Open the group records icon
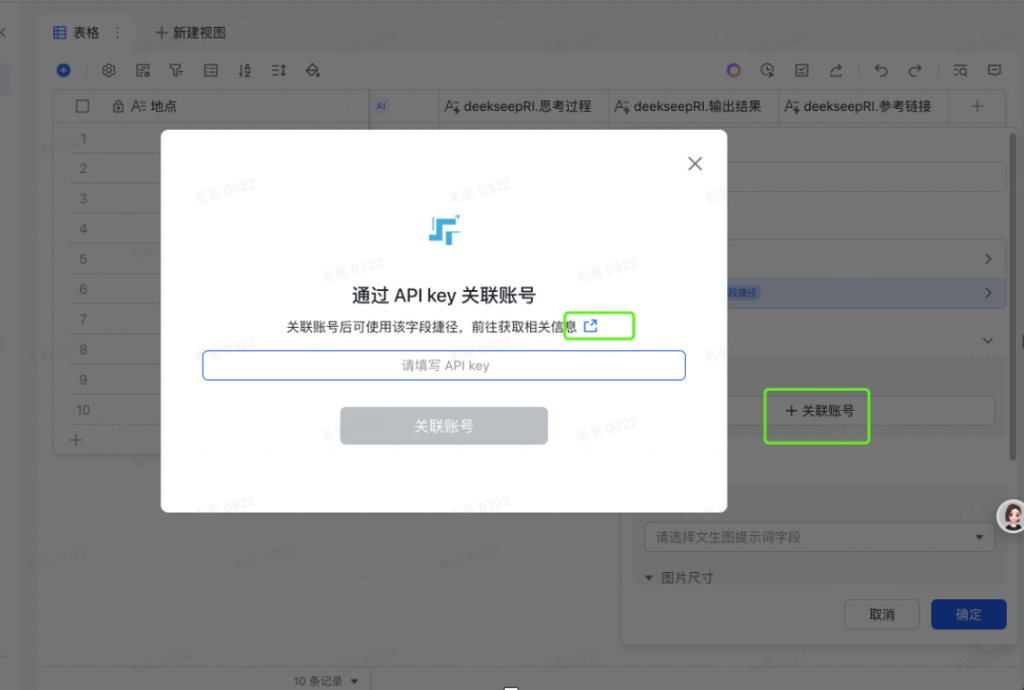The height and width of the screenshot is (690, 1024). (x=210, y=70)
